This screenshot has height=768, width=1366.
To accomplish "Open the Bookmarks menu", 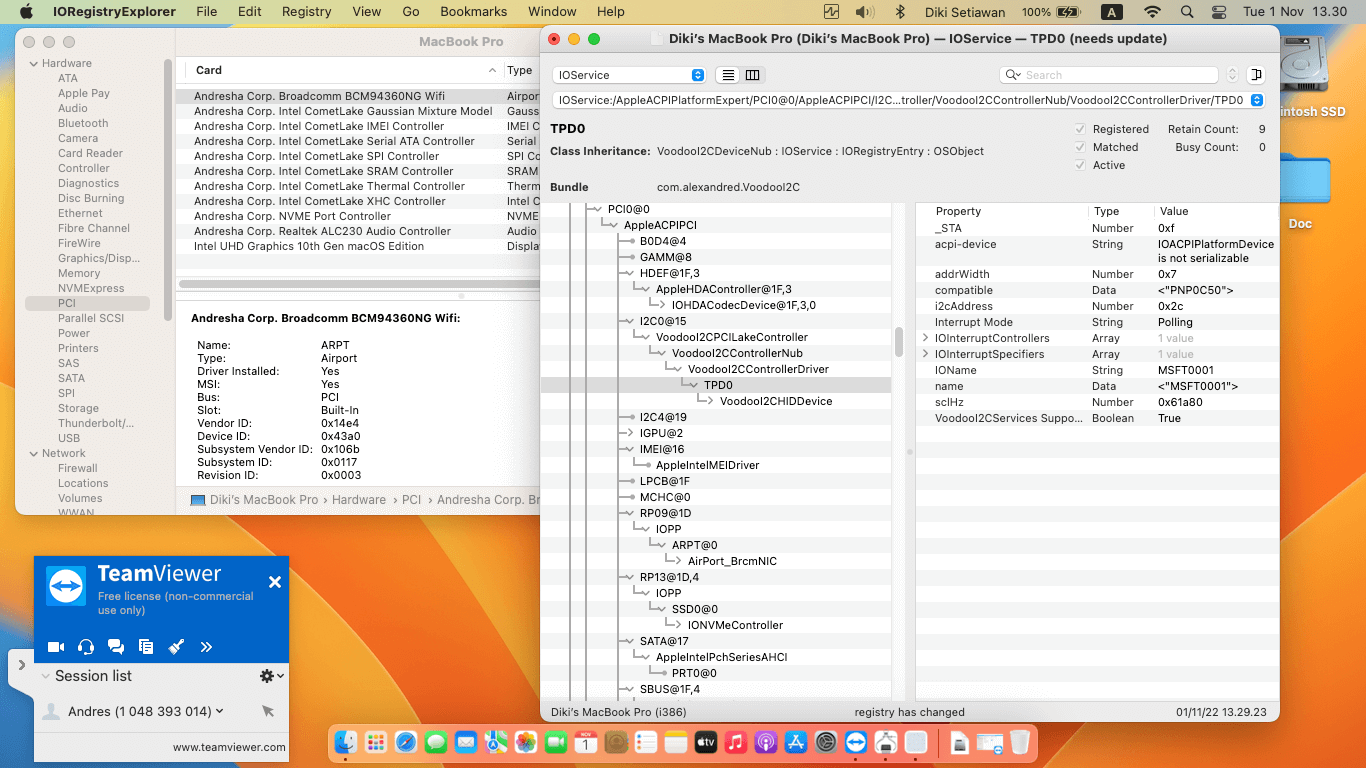I will 473,12.
